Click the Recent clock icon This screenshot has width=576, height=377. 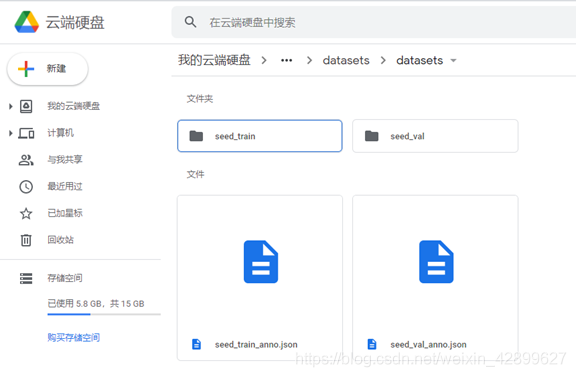tap(26, 187)
